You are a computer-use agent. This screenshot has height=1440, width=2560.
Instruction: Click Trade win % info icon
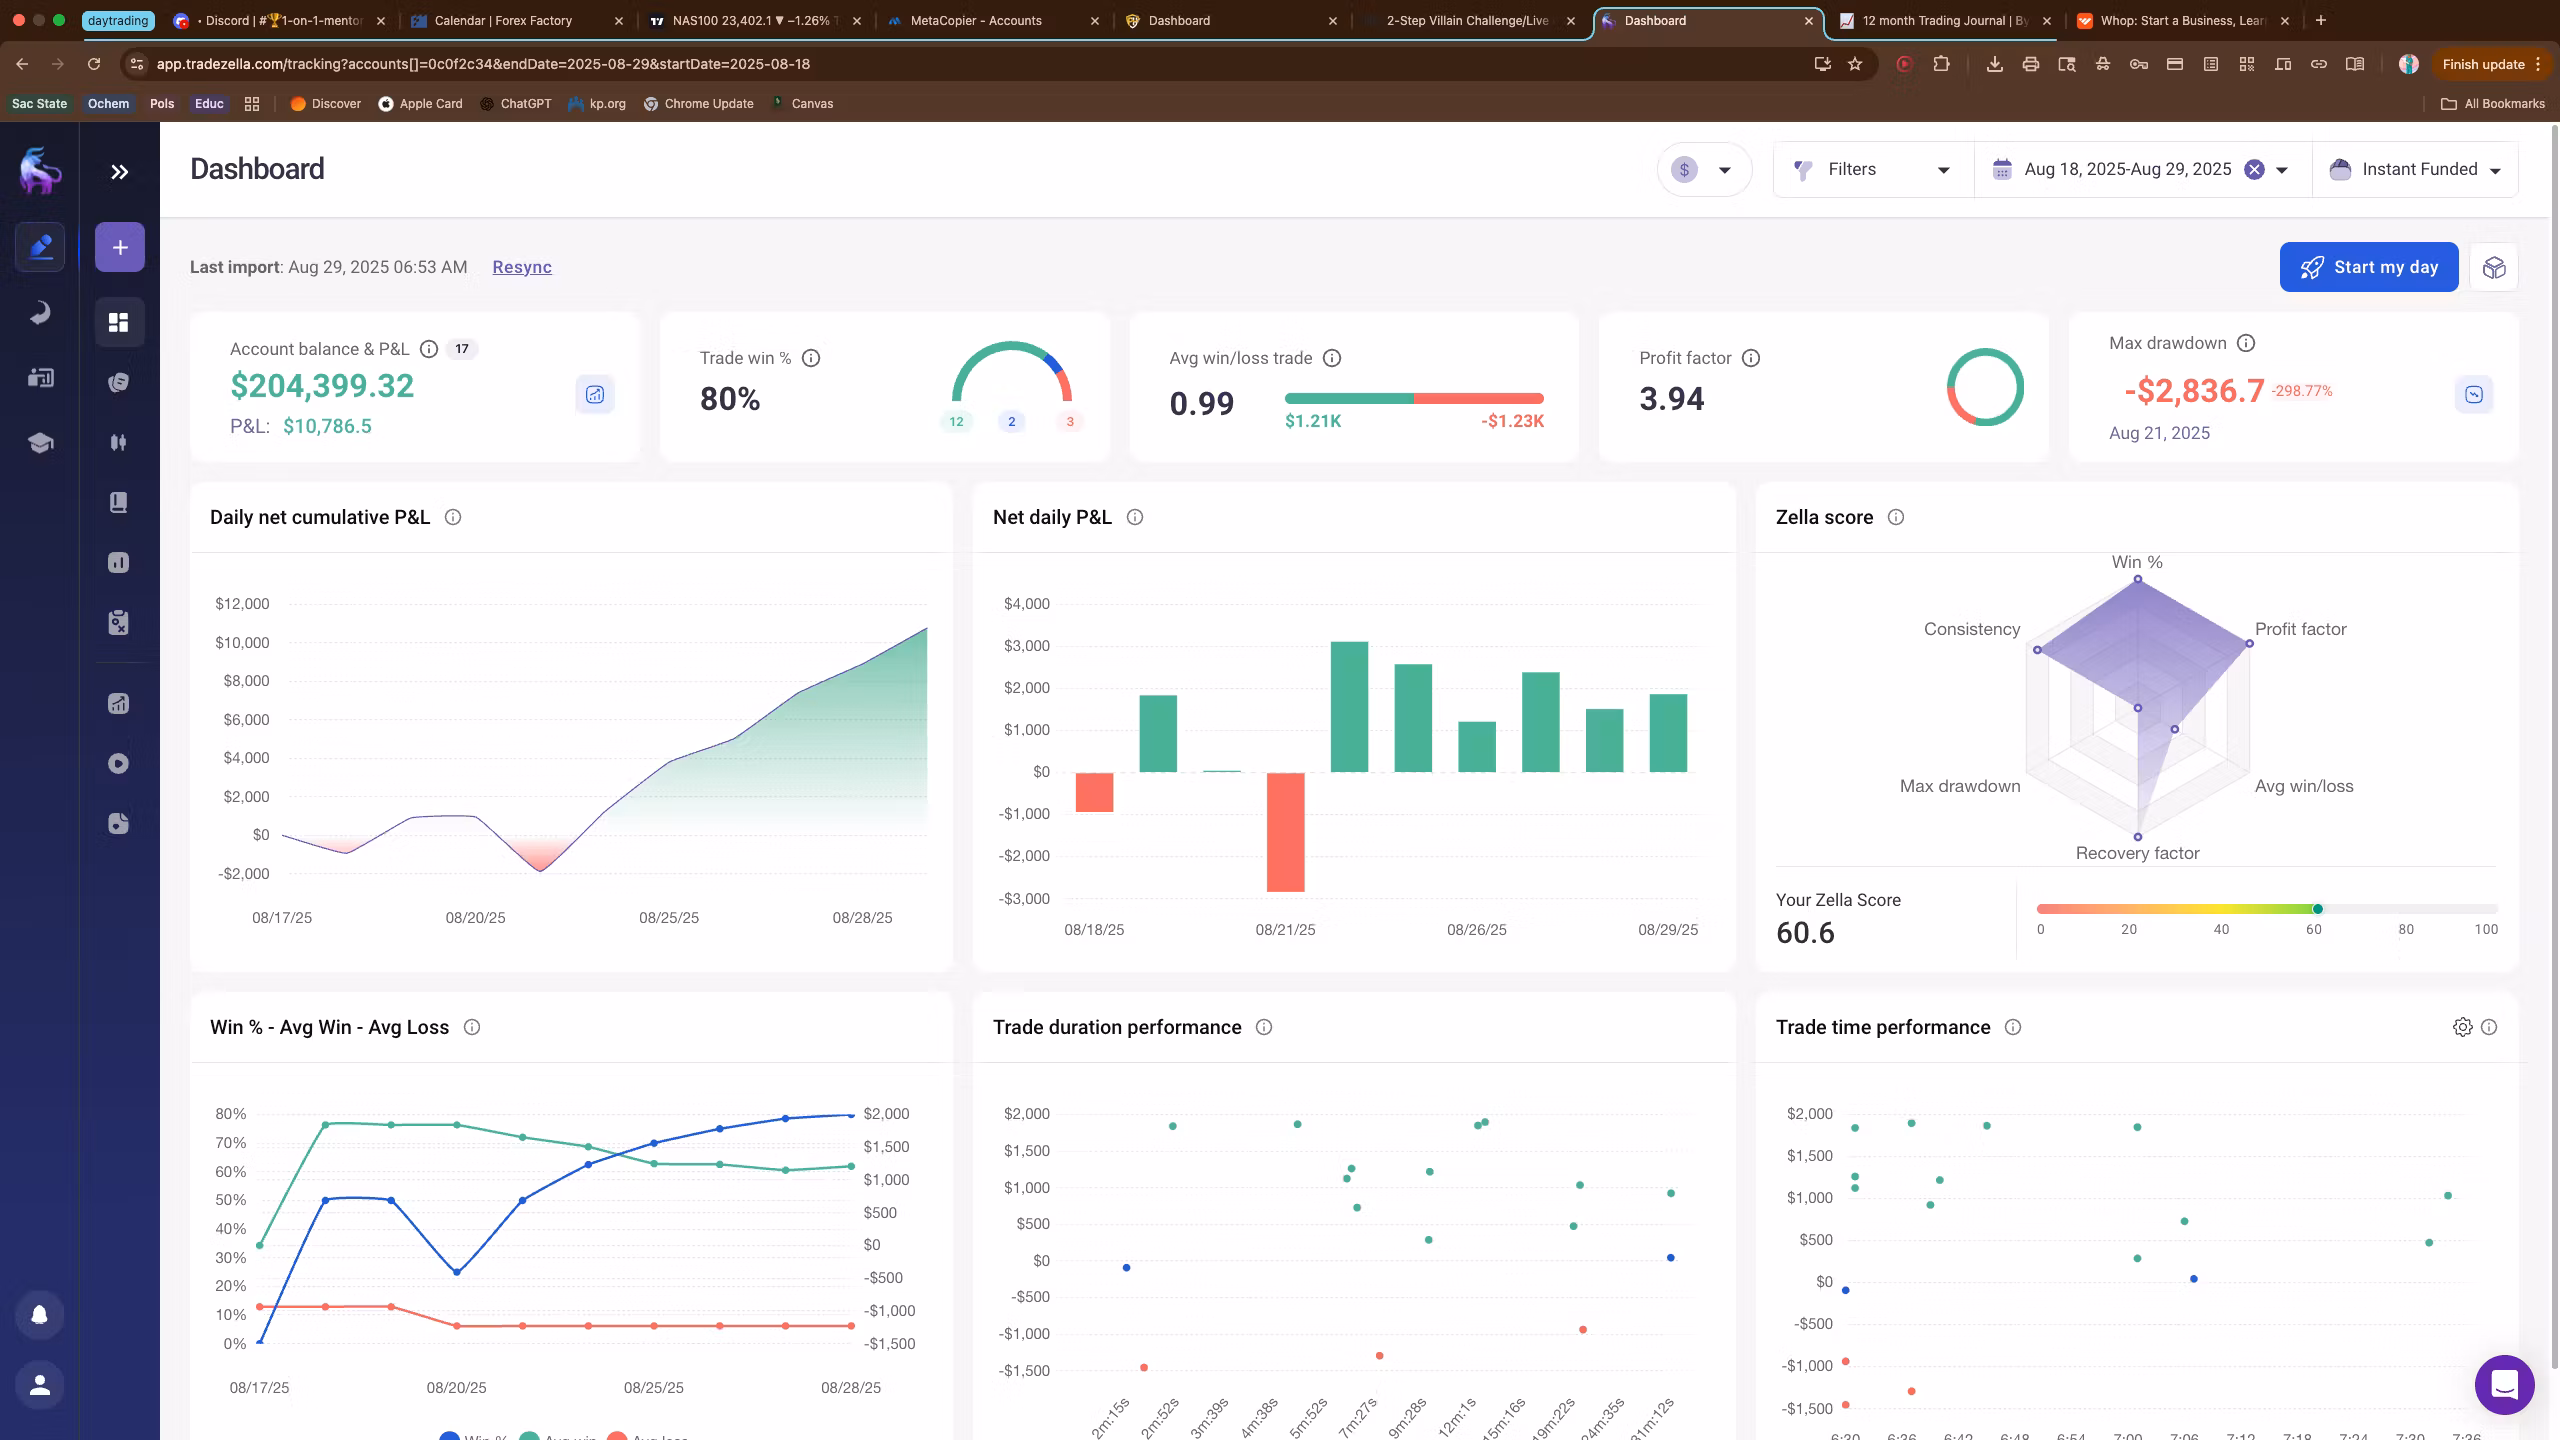811,358
